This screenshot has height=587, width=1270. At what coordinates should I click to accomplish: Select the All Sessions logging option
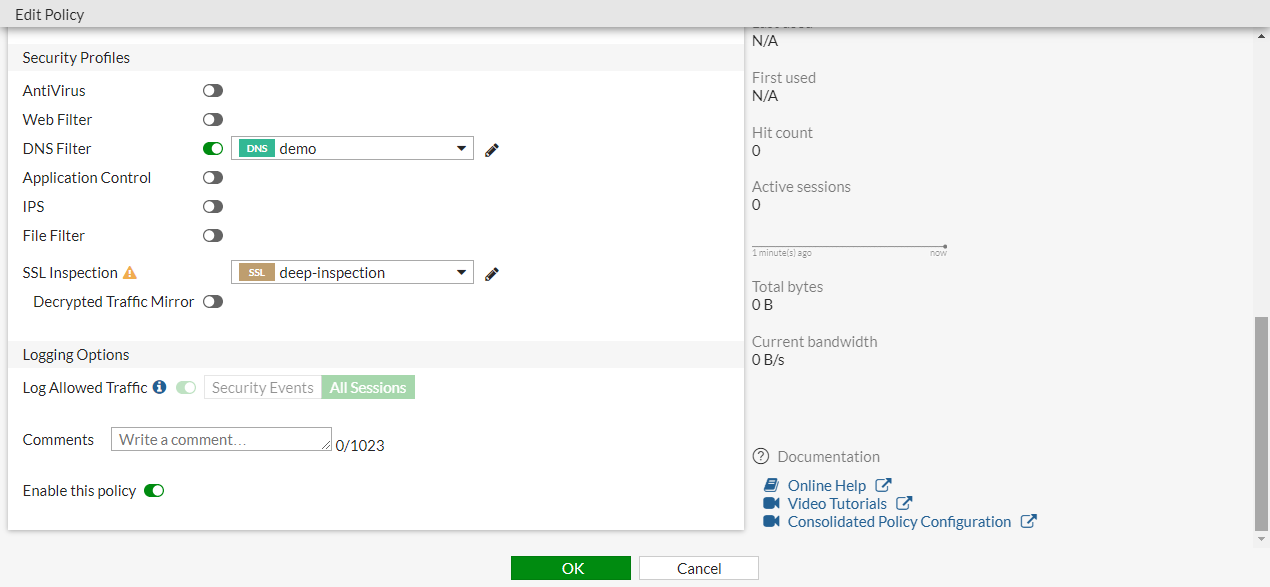click(368, 387)
